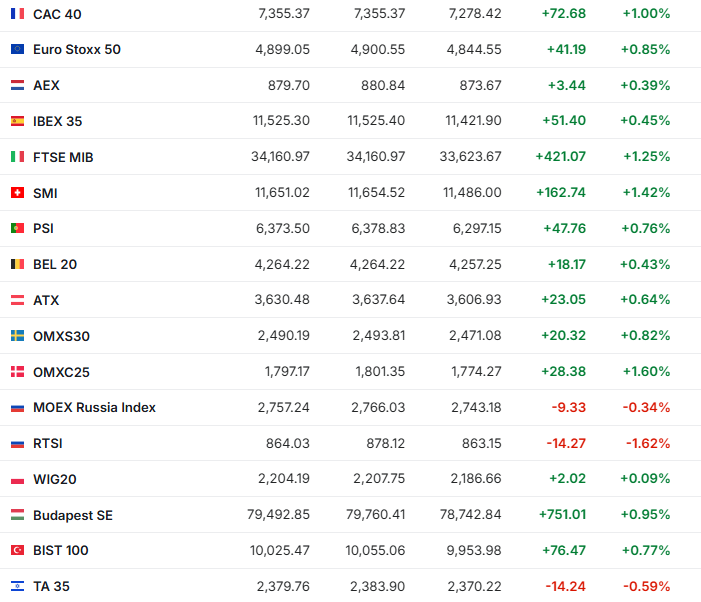Open the WIG20 index page
Viewport: 701px width, 602px height.
pos(55,479)
